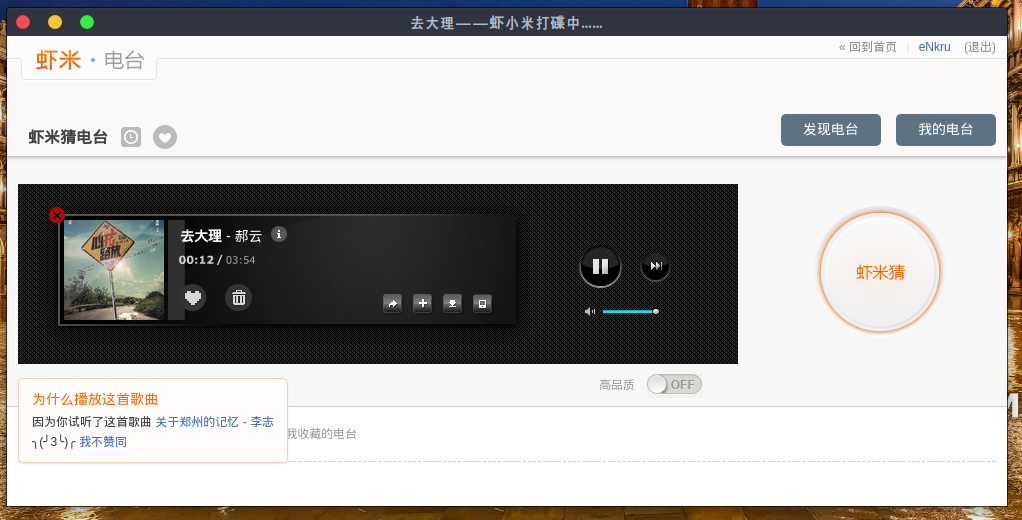Pause the playing song

600,267
